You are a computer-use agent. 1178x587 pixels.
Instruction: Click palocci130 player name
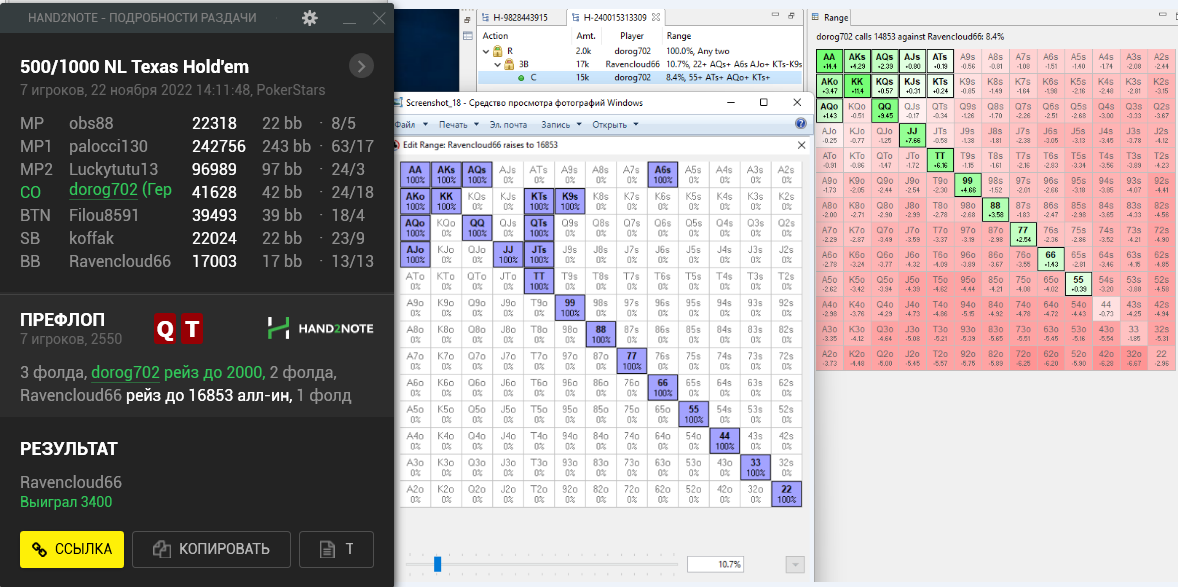pos(108,146)
